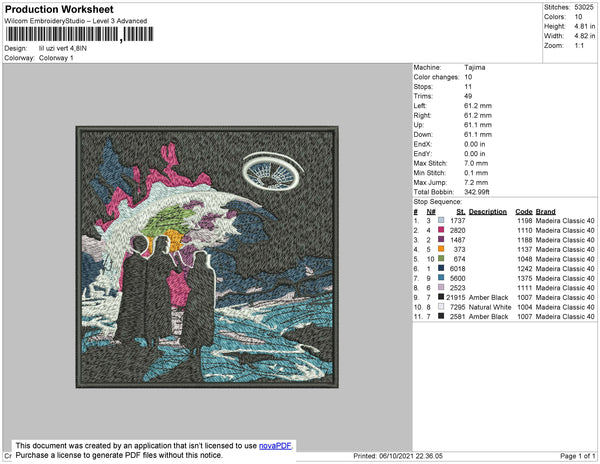The width and height of the screenshot is (600, 464).
Task: Click the printed date 06/10/2021 22:36:05
Action: point(411,456)
